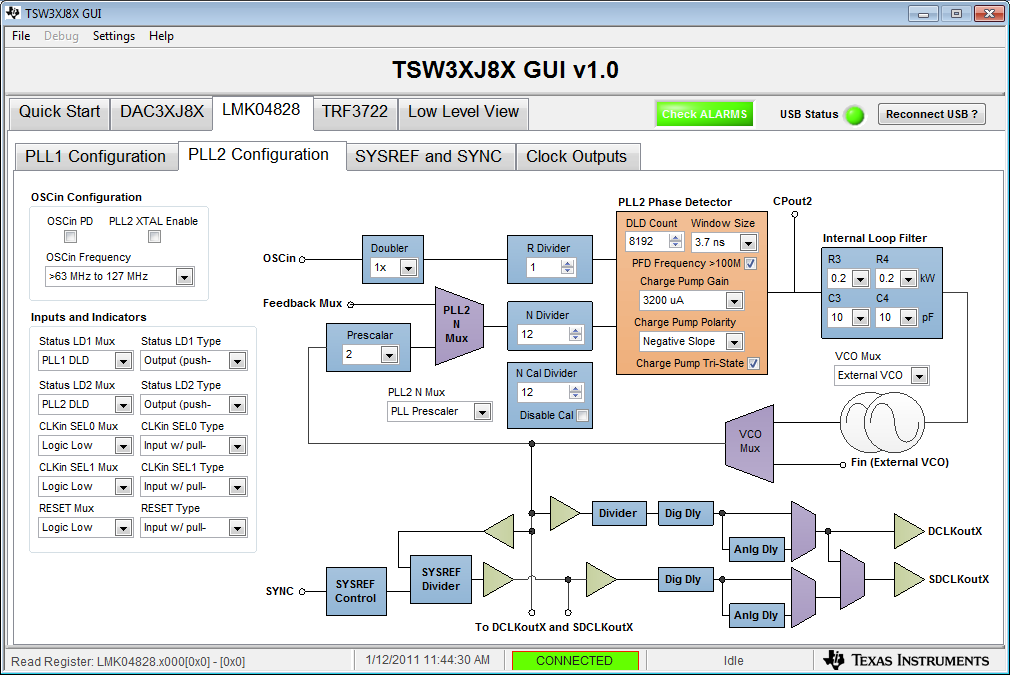Open the SYSREF and SYNC sub-tab

pos(428,157)
